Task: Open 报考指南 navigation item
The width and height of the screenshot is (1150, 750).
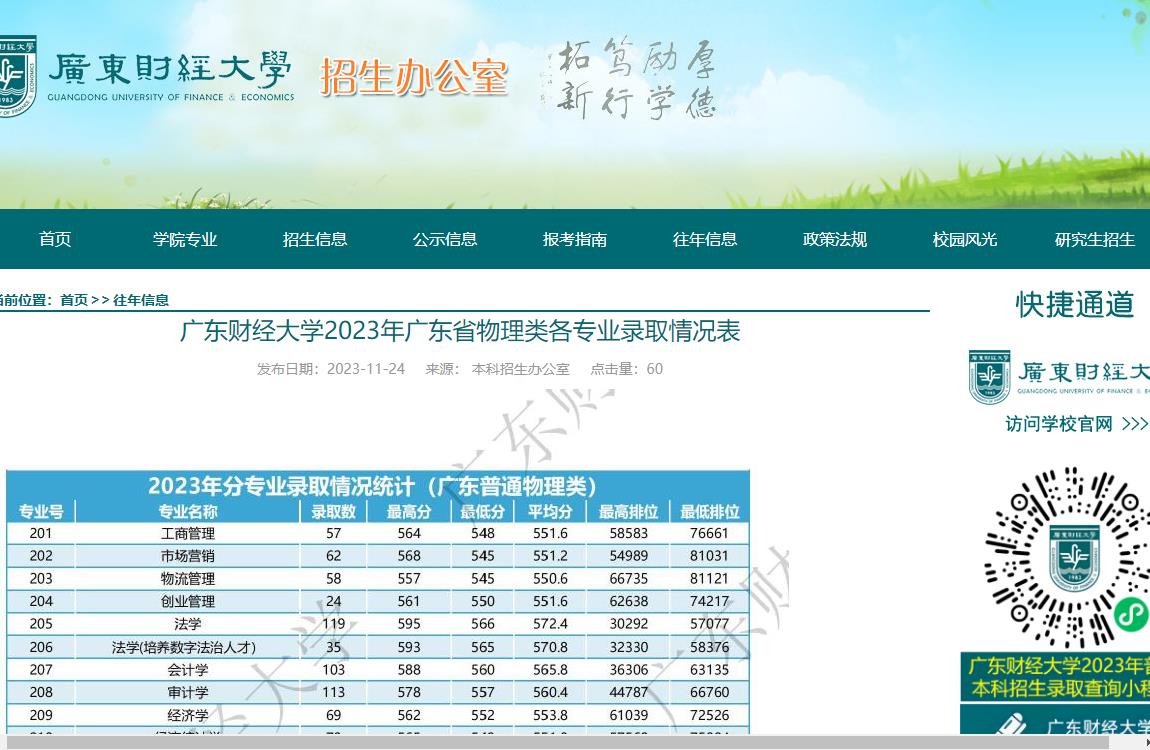Action: (575, 239)
